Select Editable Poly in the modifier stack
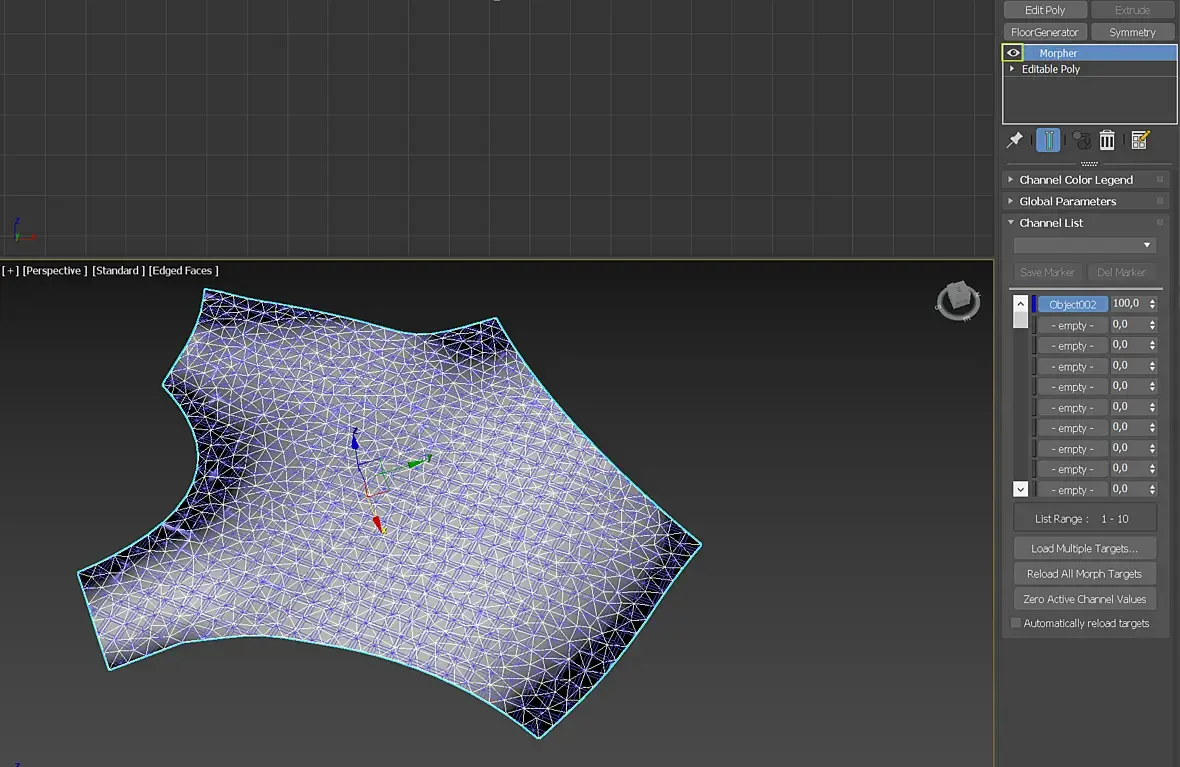 (1051, 69)
